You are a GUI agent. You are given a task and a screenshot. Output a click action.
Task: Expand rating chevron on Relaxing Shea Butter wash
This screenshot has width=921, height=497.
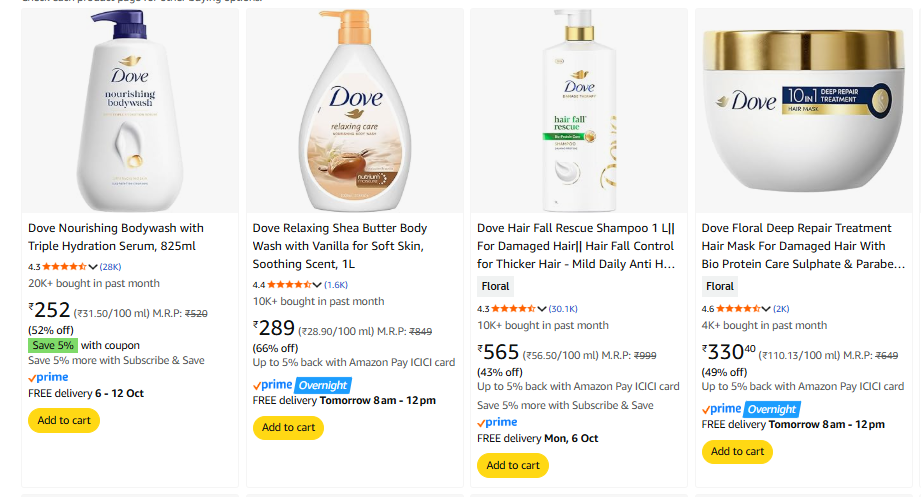point(318,285)
